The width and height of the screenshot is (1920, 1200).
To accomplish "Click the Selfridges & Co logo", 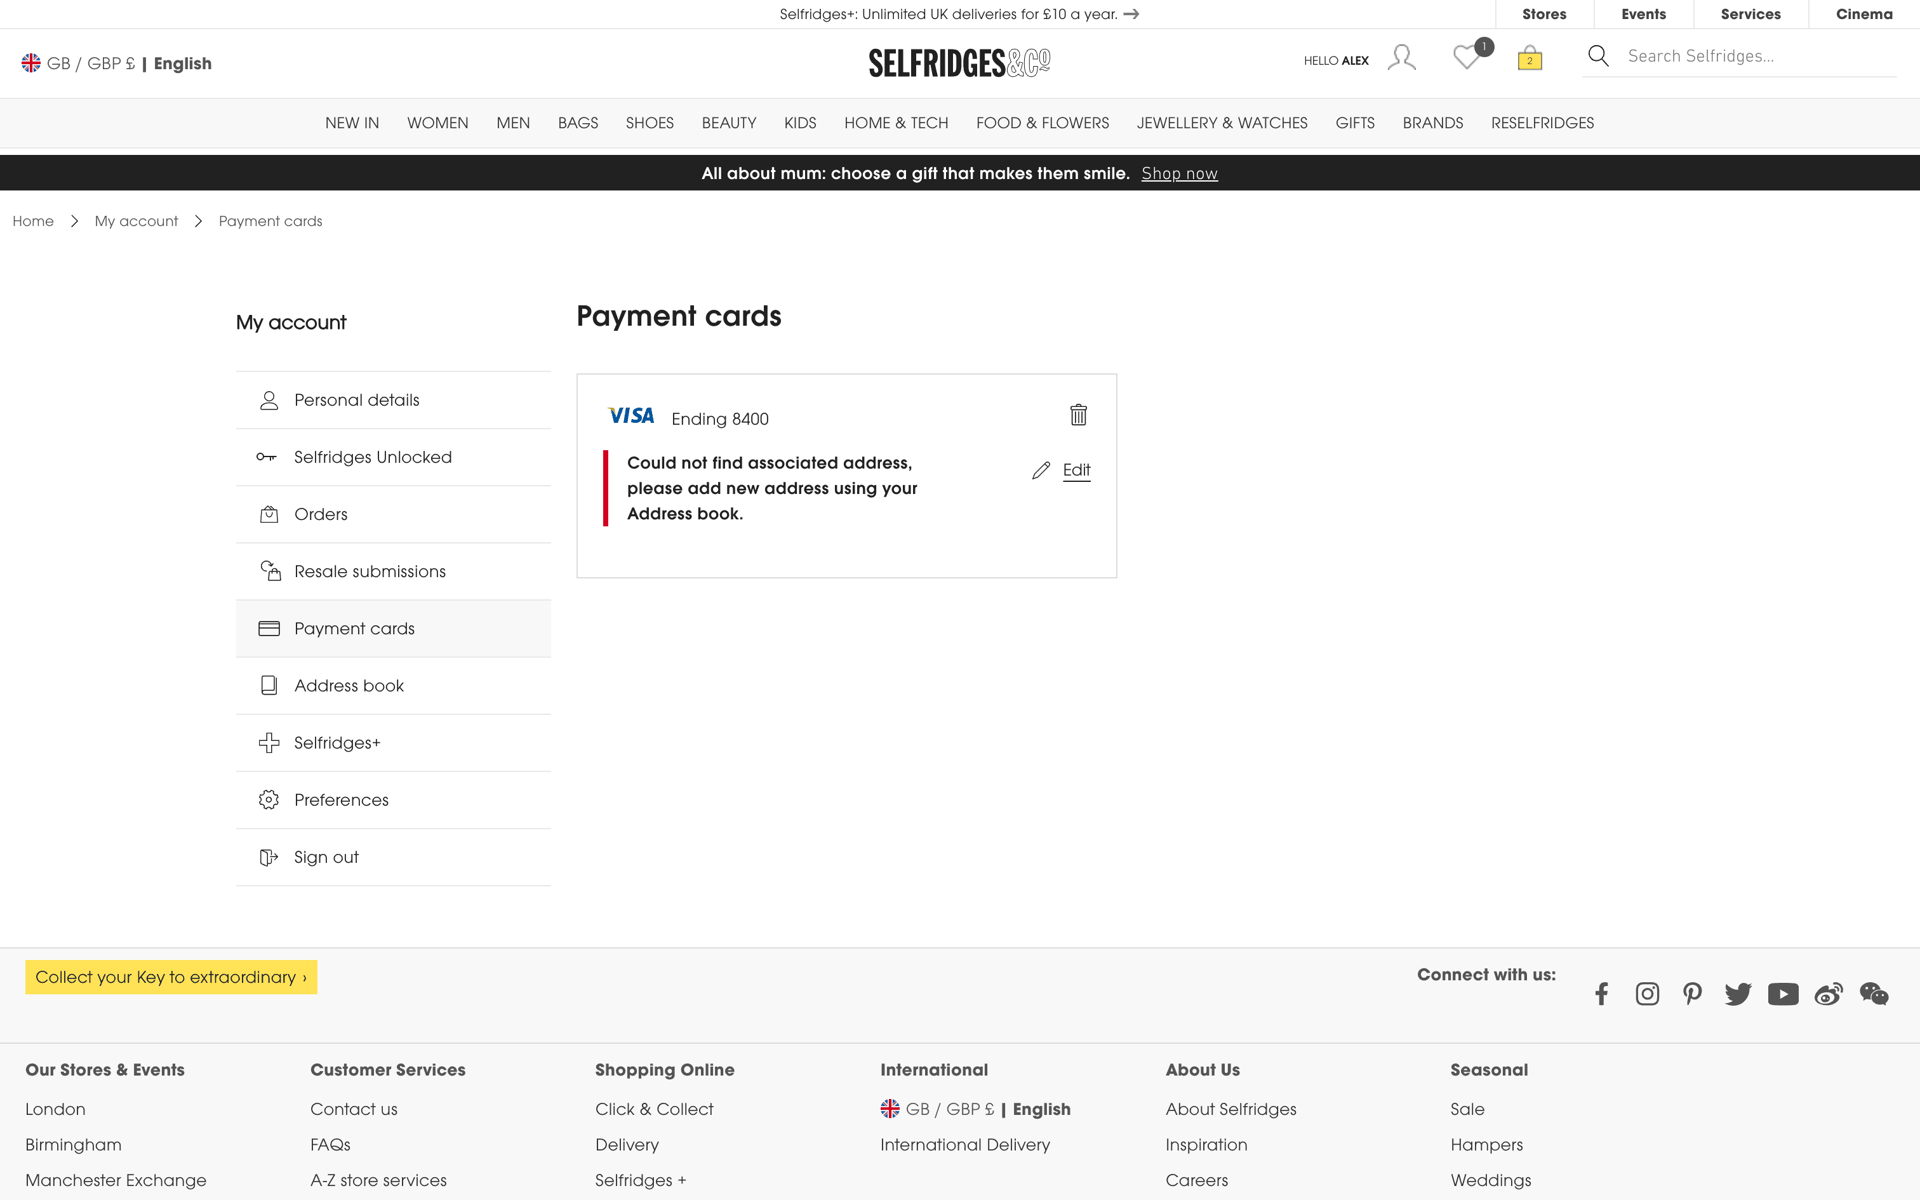I will pyautogui.click(x=959, y=63).
